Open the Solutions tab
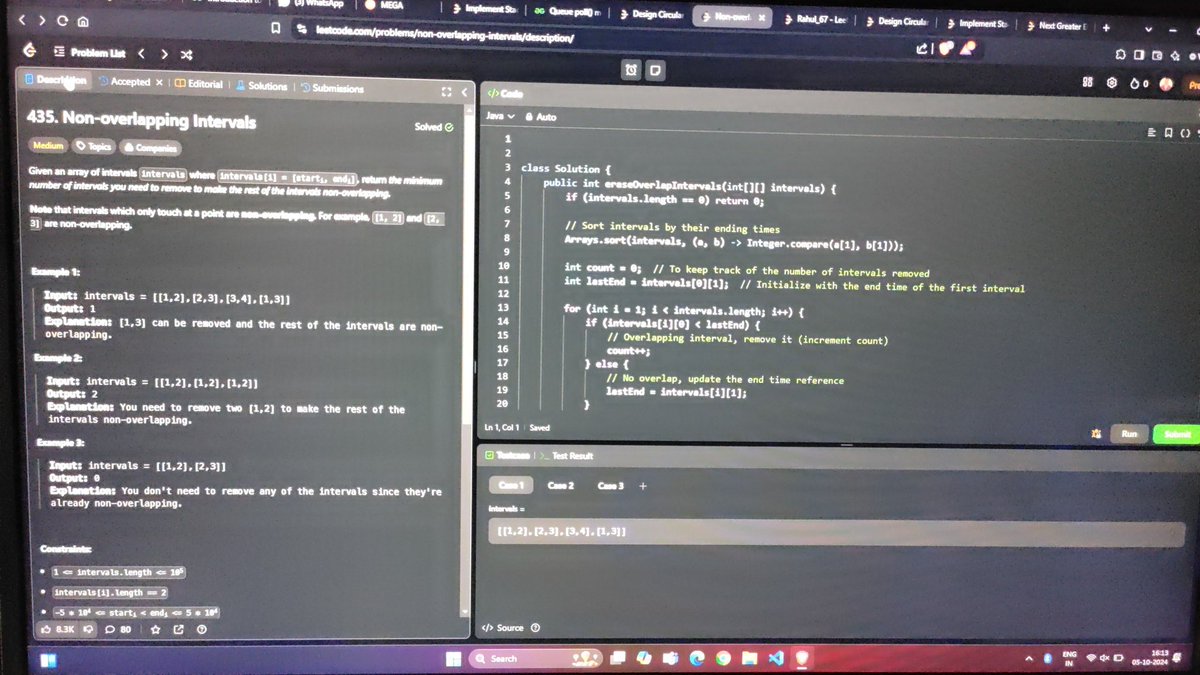The height and width of the screenshot is (675, 1200). (x=261, y=86)
